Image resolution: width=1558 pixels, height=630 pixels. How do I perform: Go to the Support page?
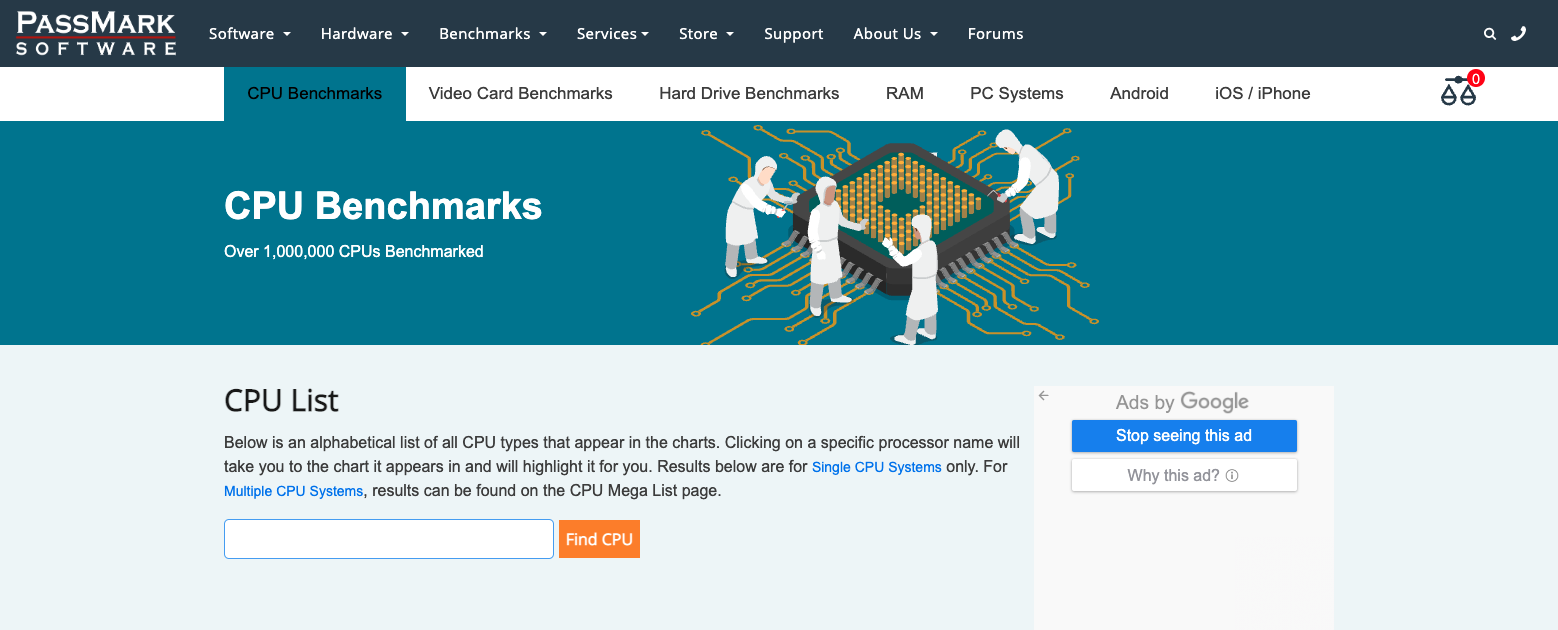coord(794,34)
